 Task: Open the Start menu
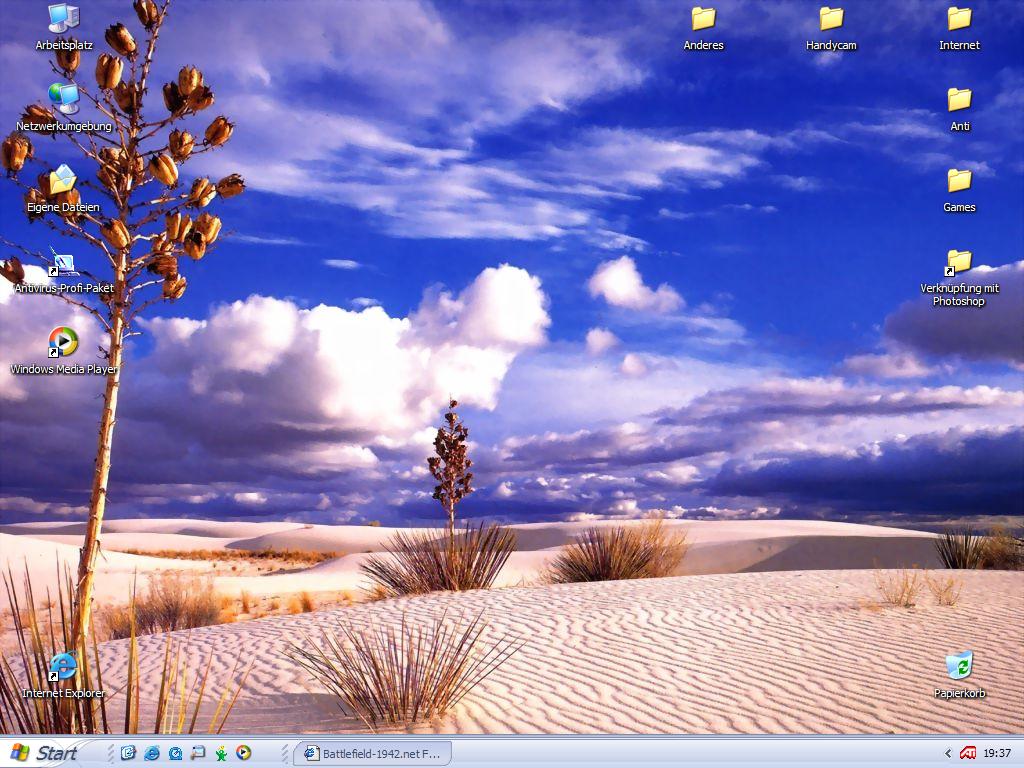click(x=44, y=753)
